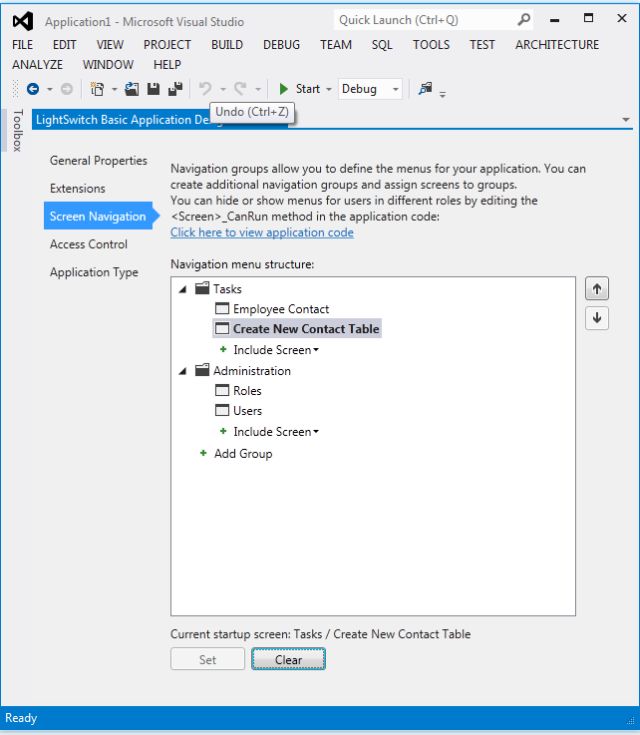Viewport: 640px width, 735px height.
Task: Click the Quick Launch search magnifier icon
Action: pos(524,20)
